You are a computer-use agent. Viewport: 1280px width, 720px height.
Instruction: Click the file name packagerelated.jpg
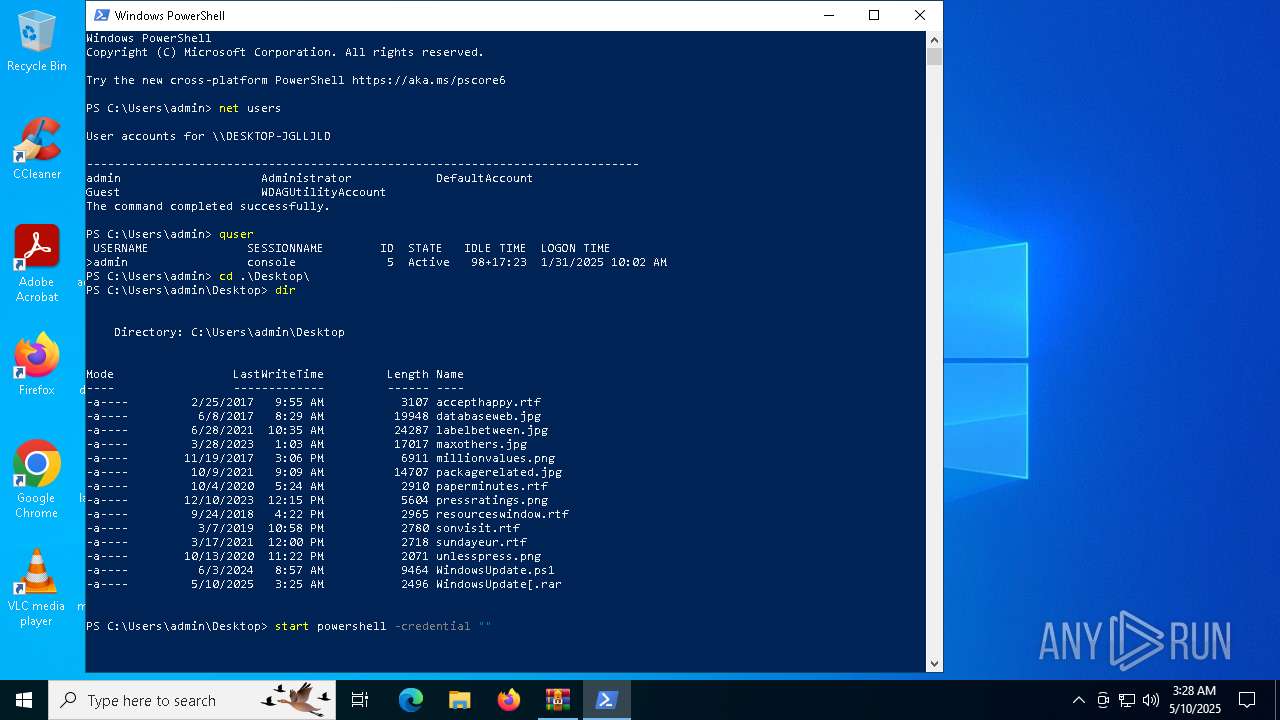point(499,472)
